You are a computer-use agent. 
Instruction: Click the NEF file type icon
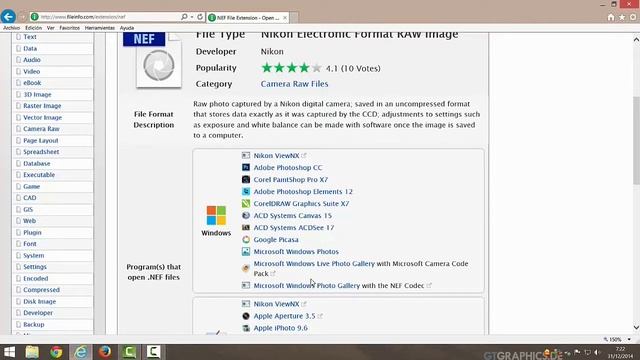point(152,60)
